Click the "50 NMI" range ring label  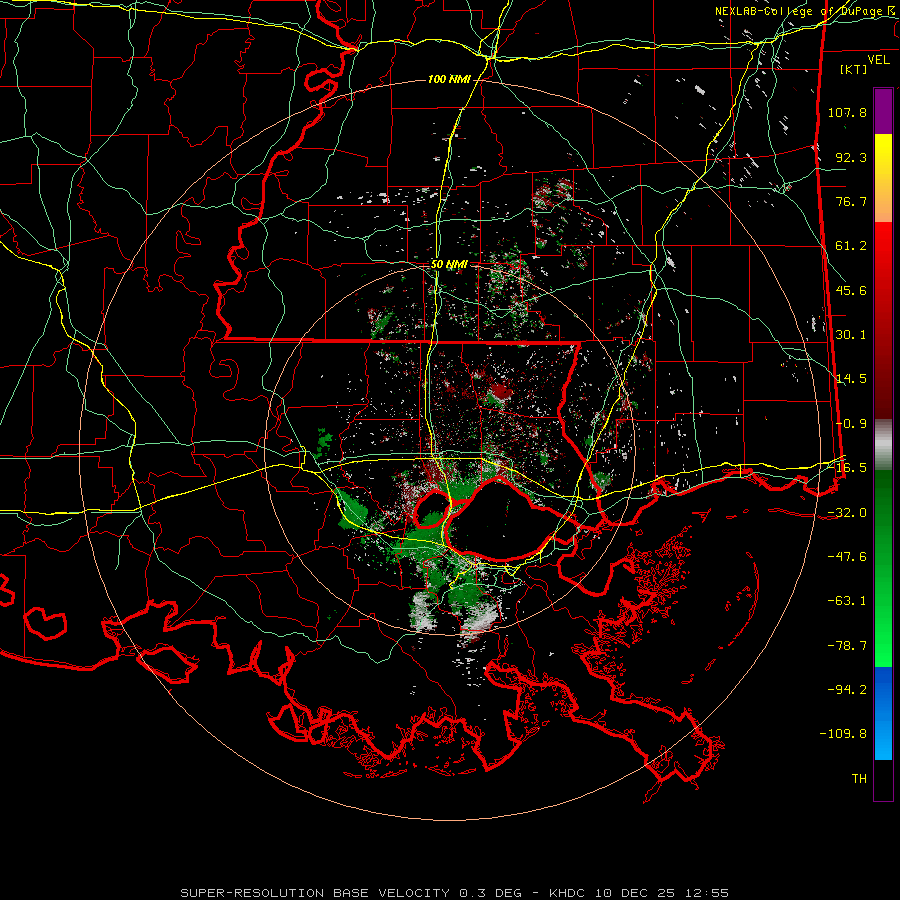coord(449,265)
